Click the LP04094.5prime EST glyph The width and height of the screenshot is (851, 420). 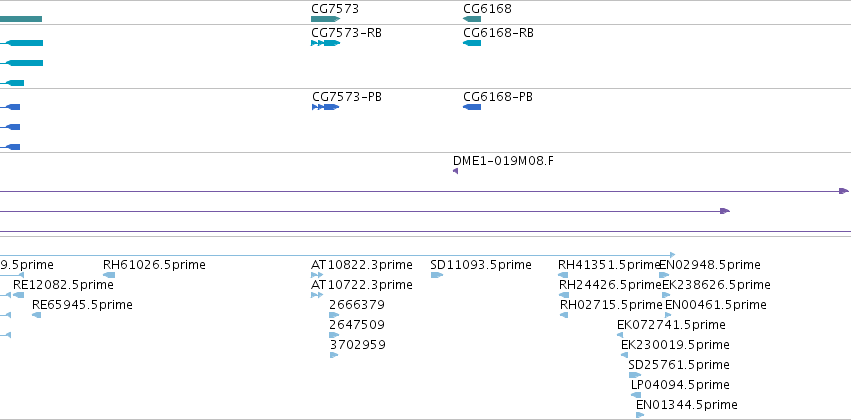click(x=636, y=395)
